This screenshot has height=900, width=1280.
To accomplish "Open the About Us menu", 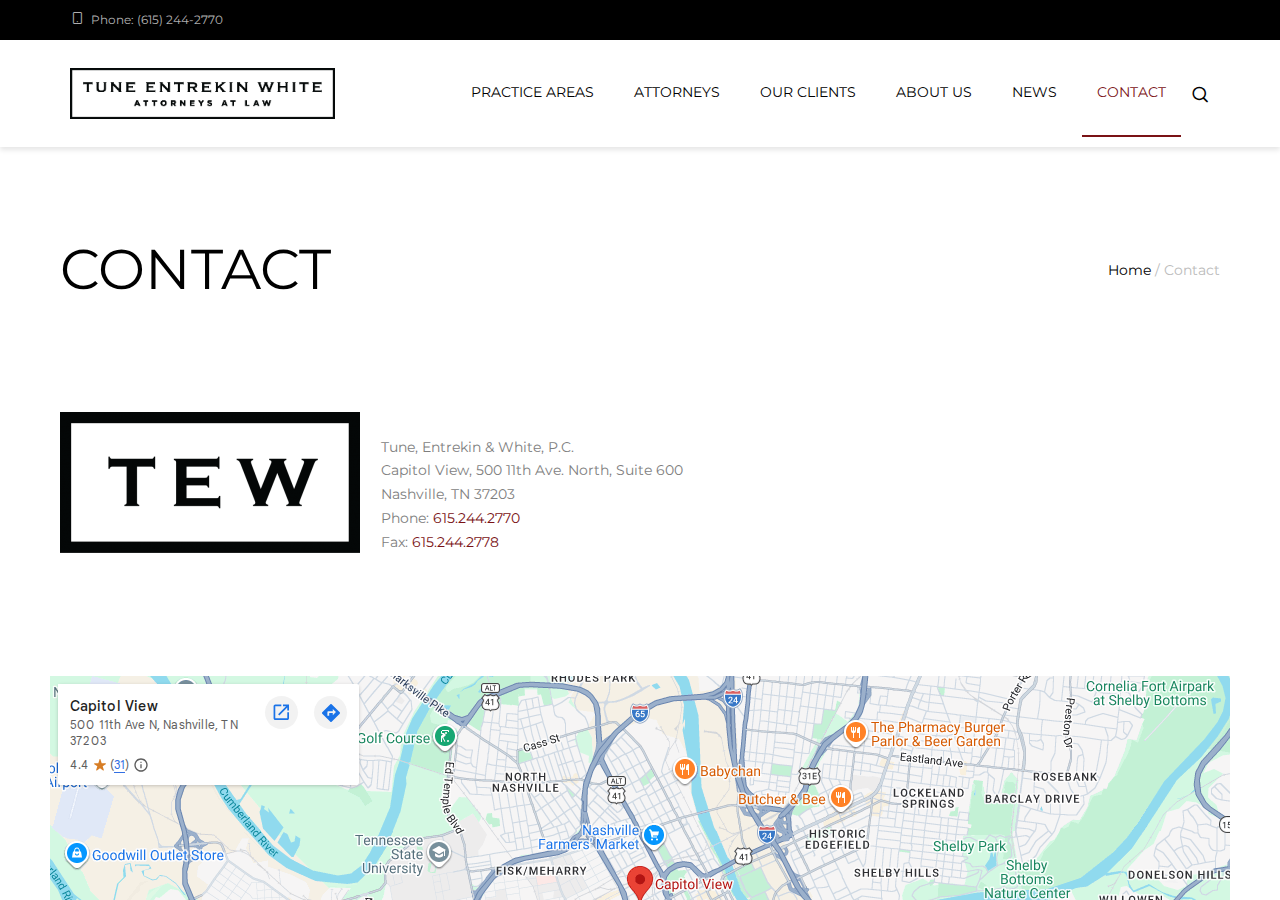I will point(934,92).
